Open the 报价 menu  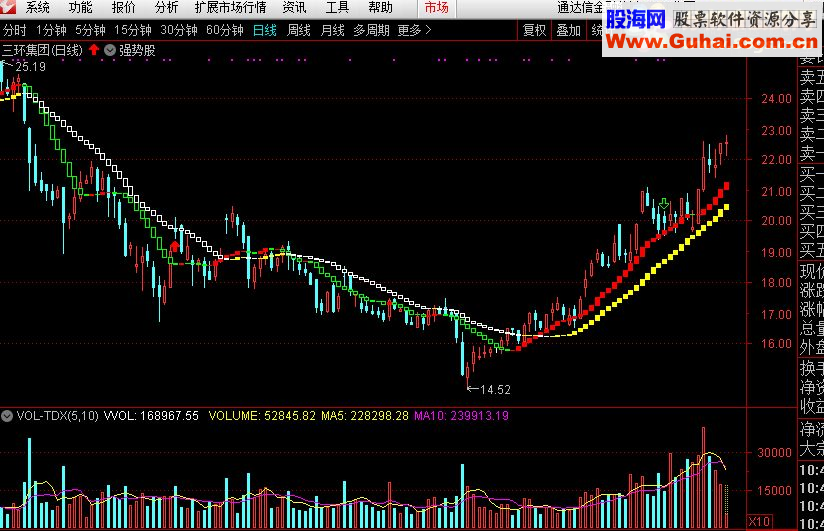123,7
